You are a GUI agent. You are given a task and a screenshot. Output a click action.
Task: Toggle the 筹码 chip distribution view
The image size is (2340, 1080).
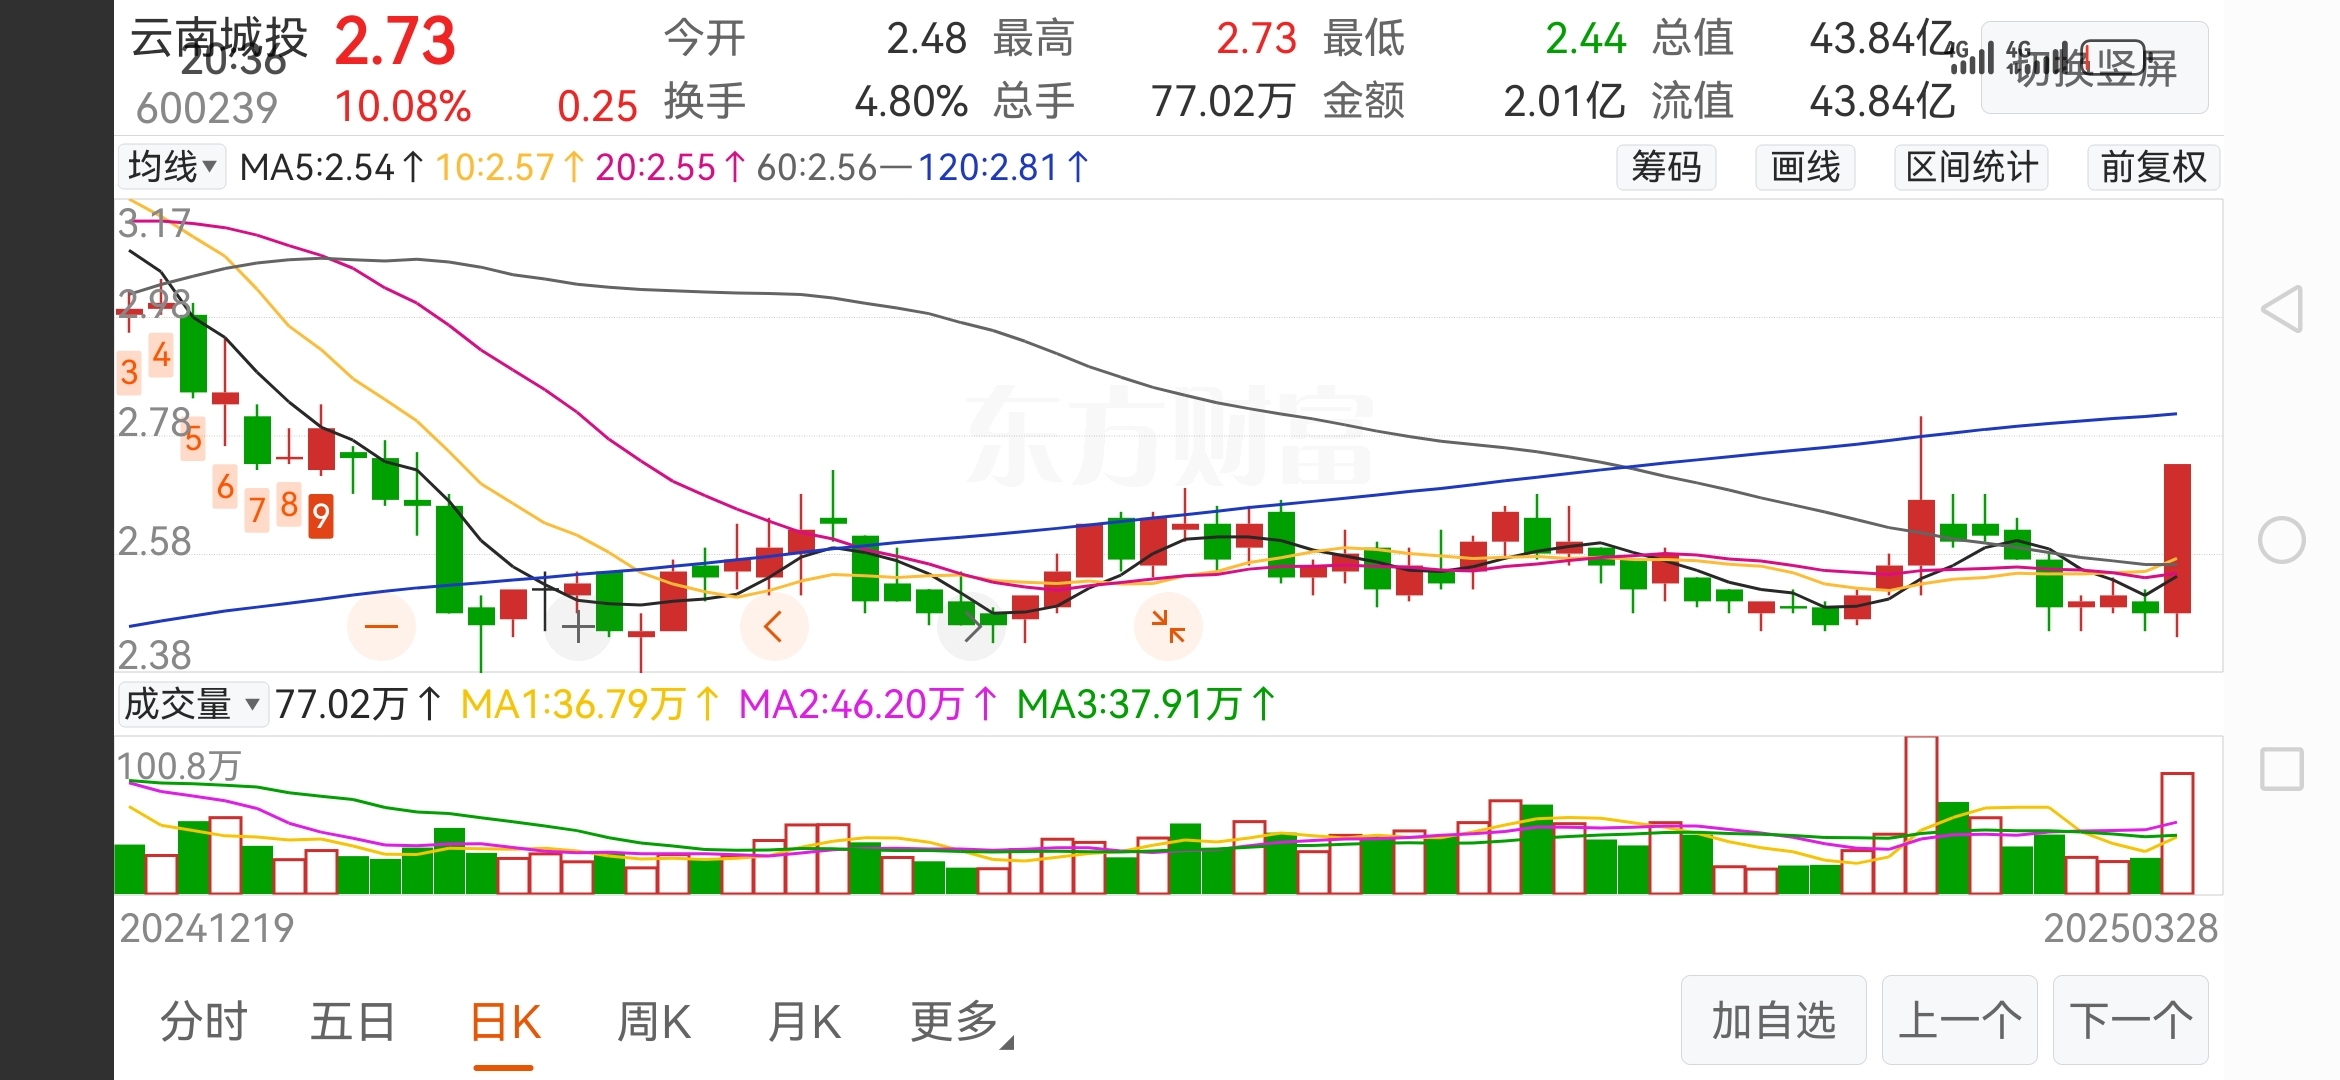pos(1666,167)
